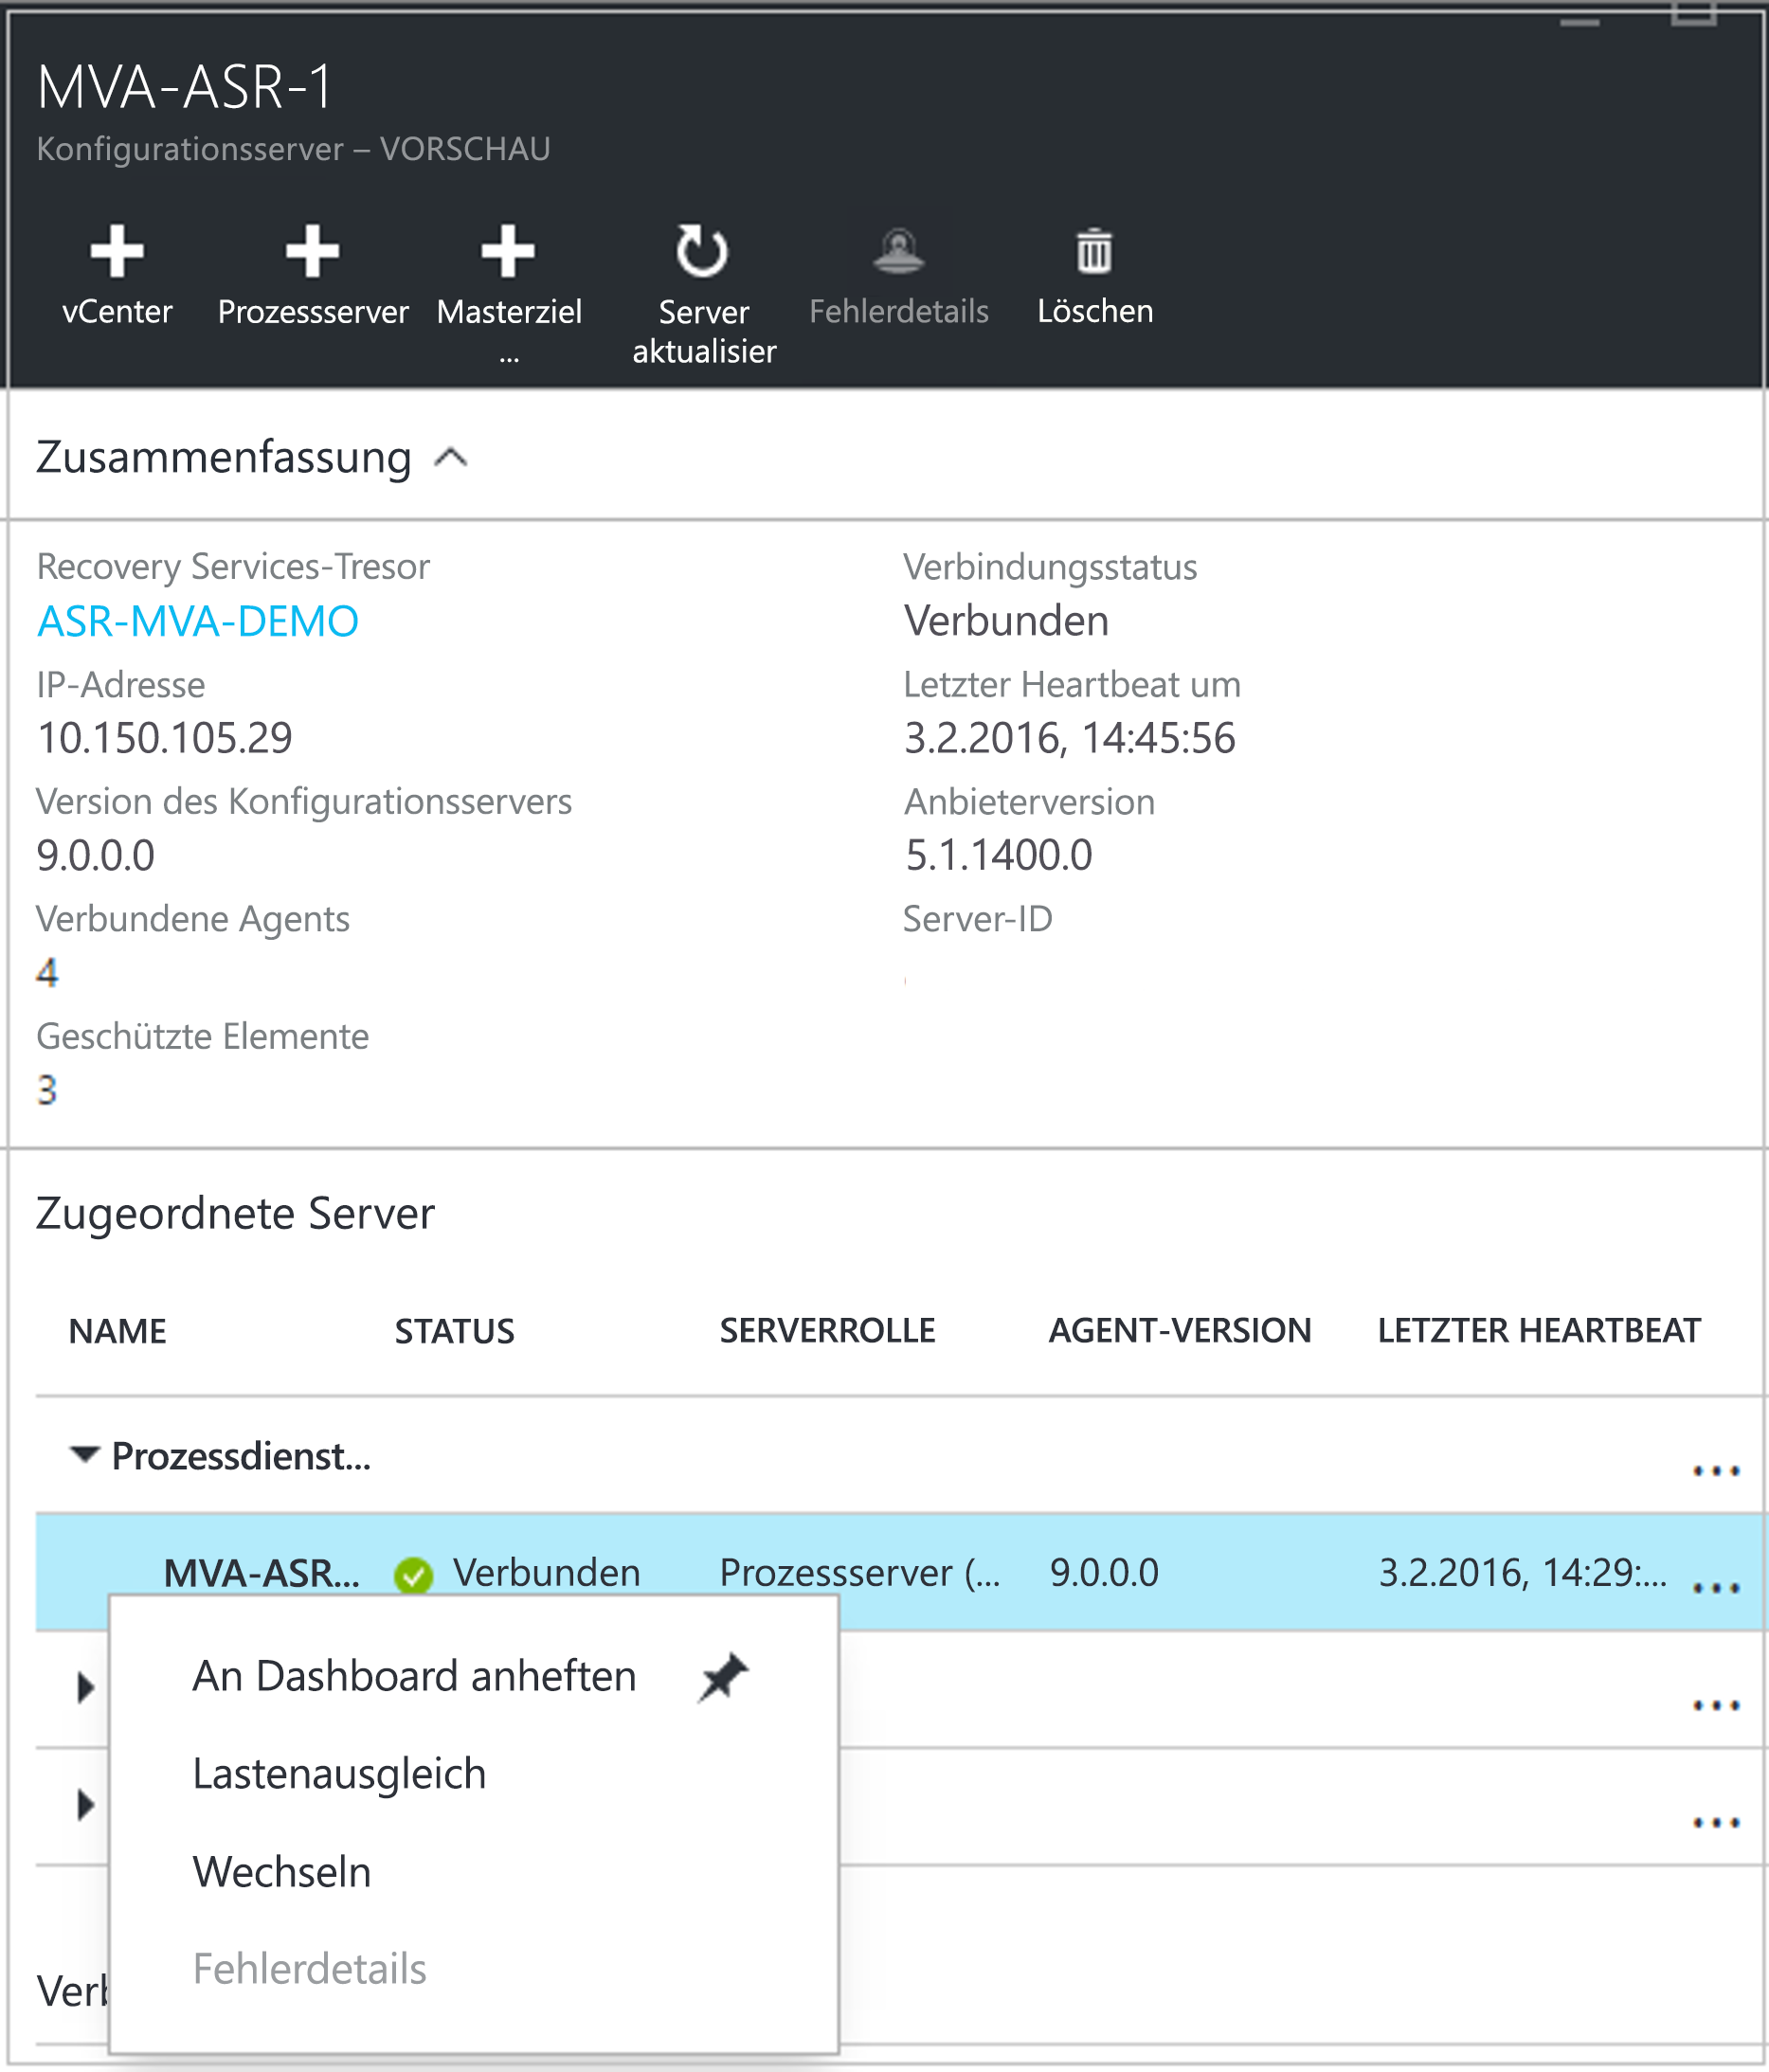Viewport: 1769px width, 2072px height.
Task: Click the 9.0.0.0 agent version cell
Action: click(1103, 1574)
